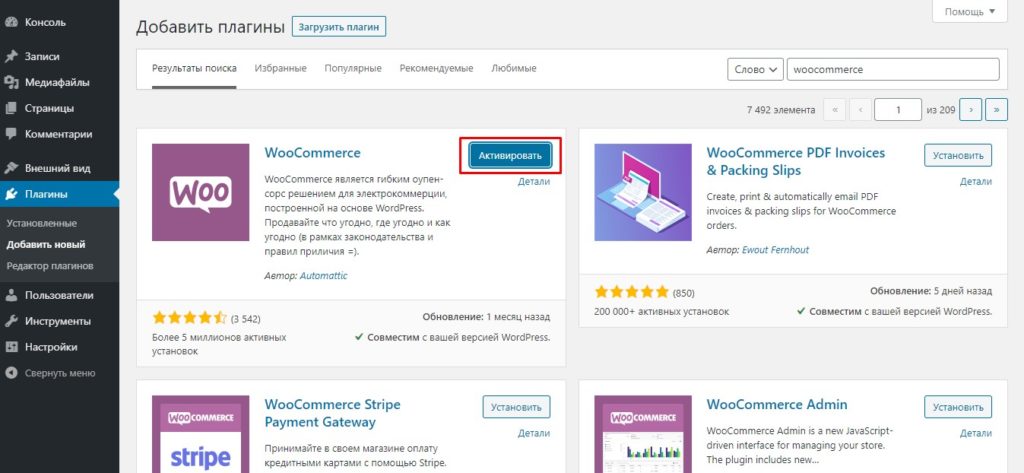Install WooCommerce PDF Invoices plugin
The height and width of the screenshot is (473, 1024).
[x=958, y=155]
